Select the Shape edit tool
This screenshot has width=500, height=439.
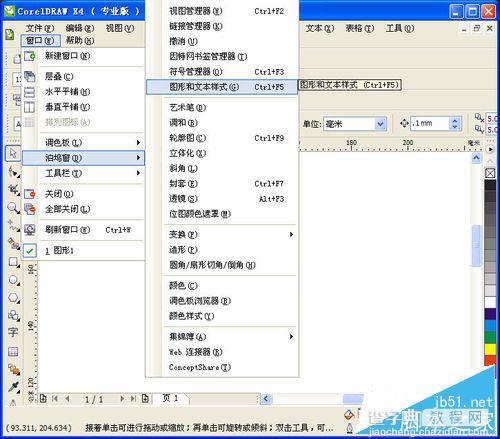point(13,172)
